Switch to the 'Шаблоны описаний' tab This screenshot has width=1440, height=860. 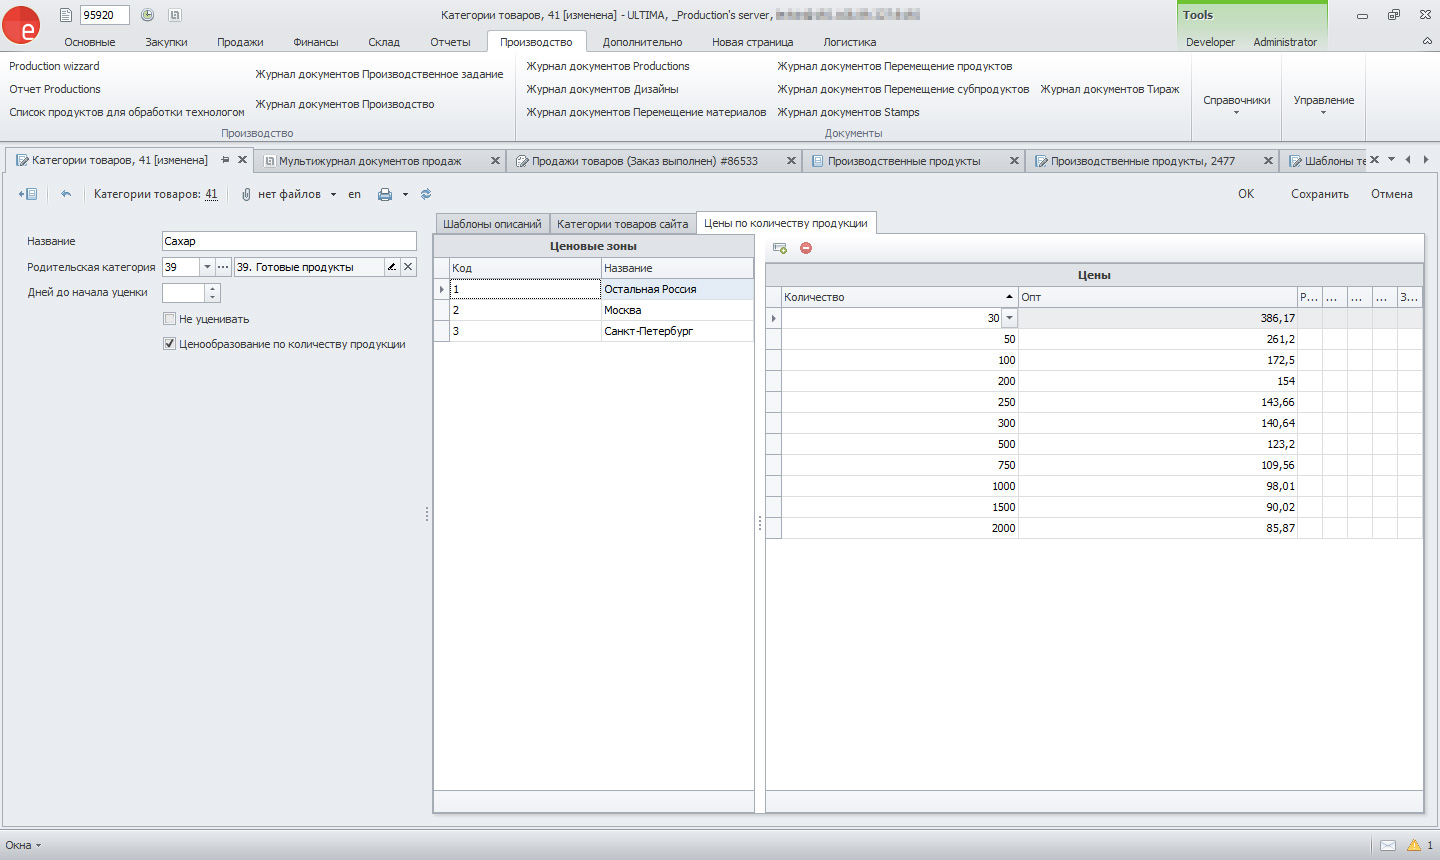coord(492,224)
